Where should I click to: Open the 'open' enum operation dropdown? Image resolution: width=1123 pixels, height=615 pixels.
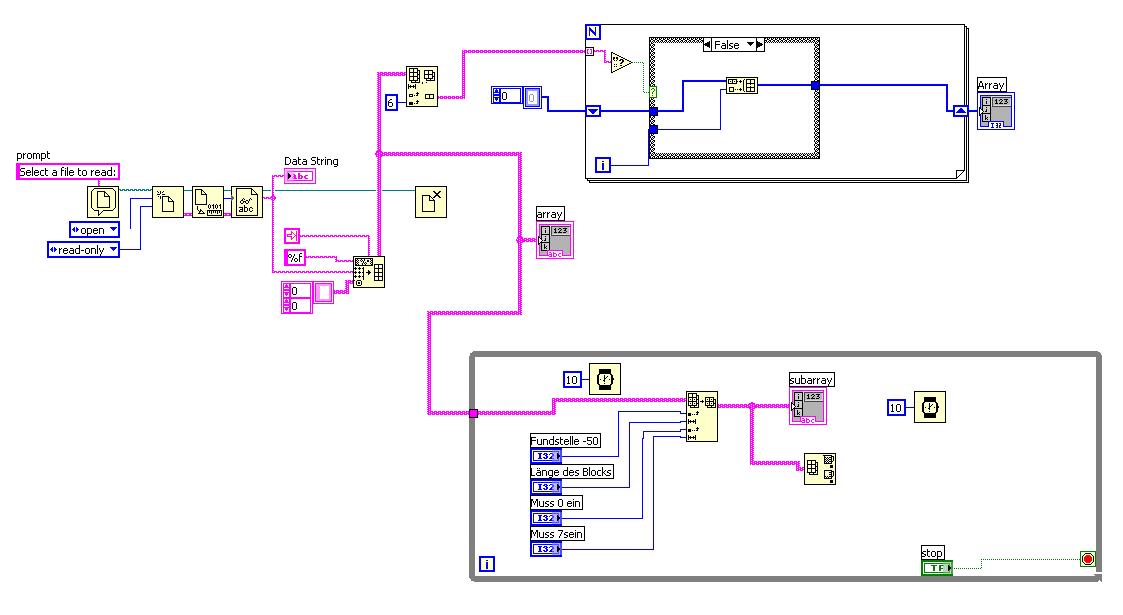tap(95, 230)
